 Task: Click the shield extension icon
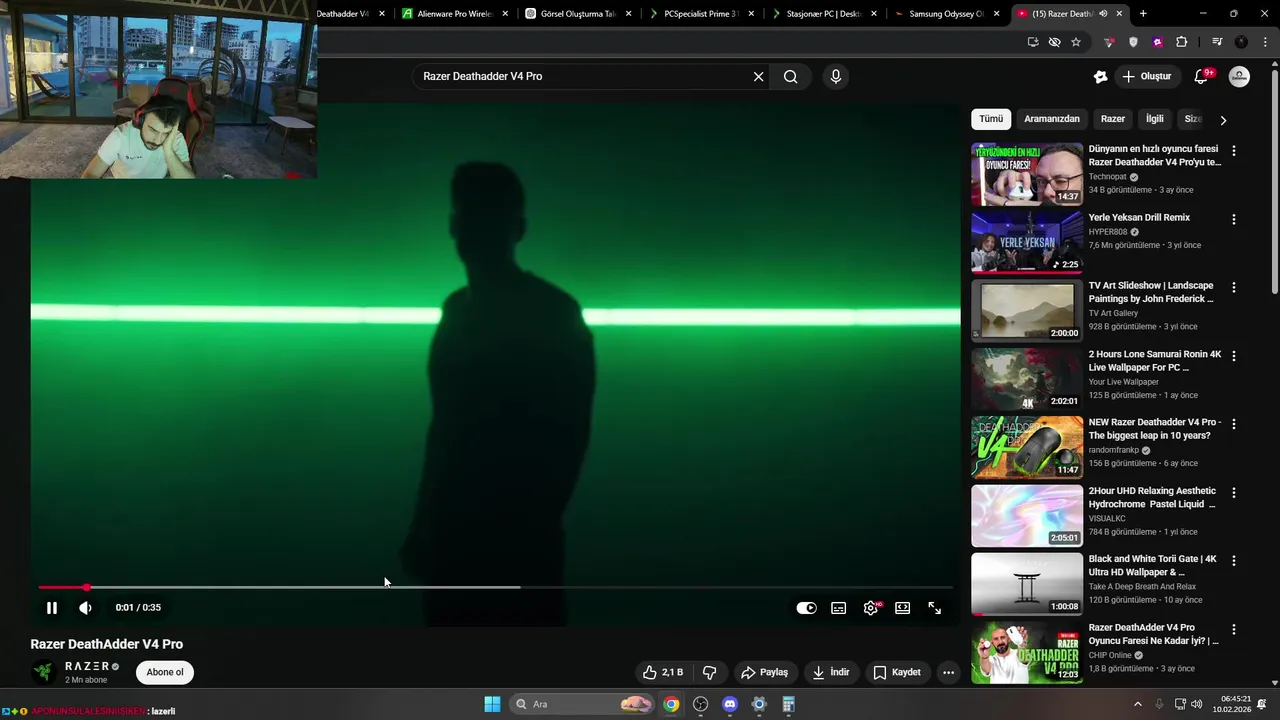click(1133, 42)
